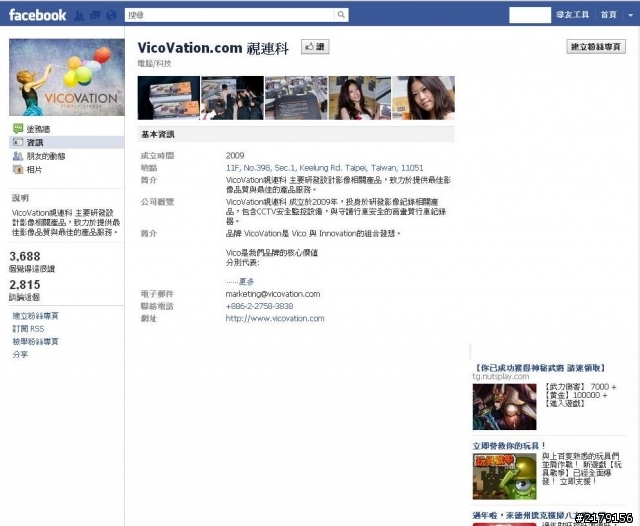
Task: Open the VicoVation profile picture
Action: click(x=67, y=77)
